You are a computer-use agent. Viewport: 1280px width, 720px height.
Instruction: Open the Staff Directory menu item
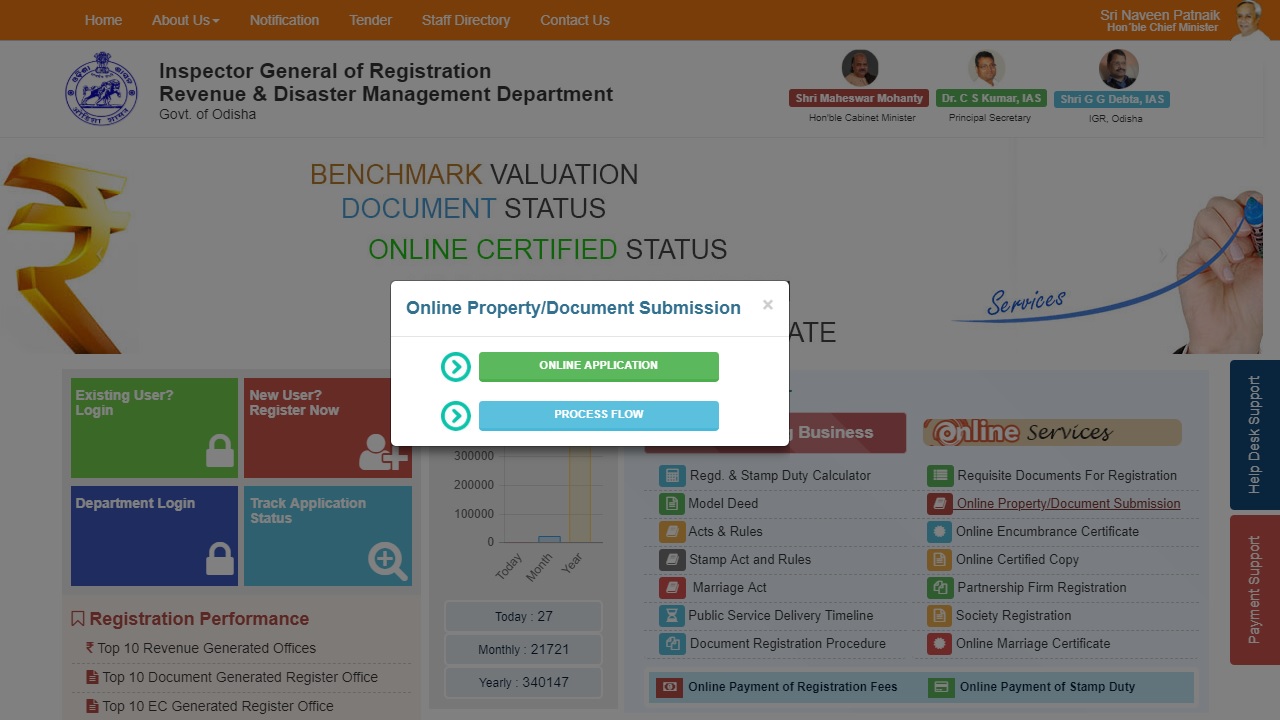(x=466, y=20)
